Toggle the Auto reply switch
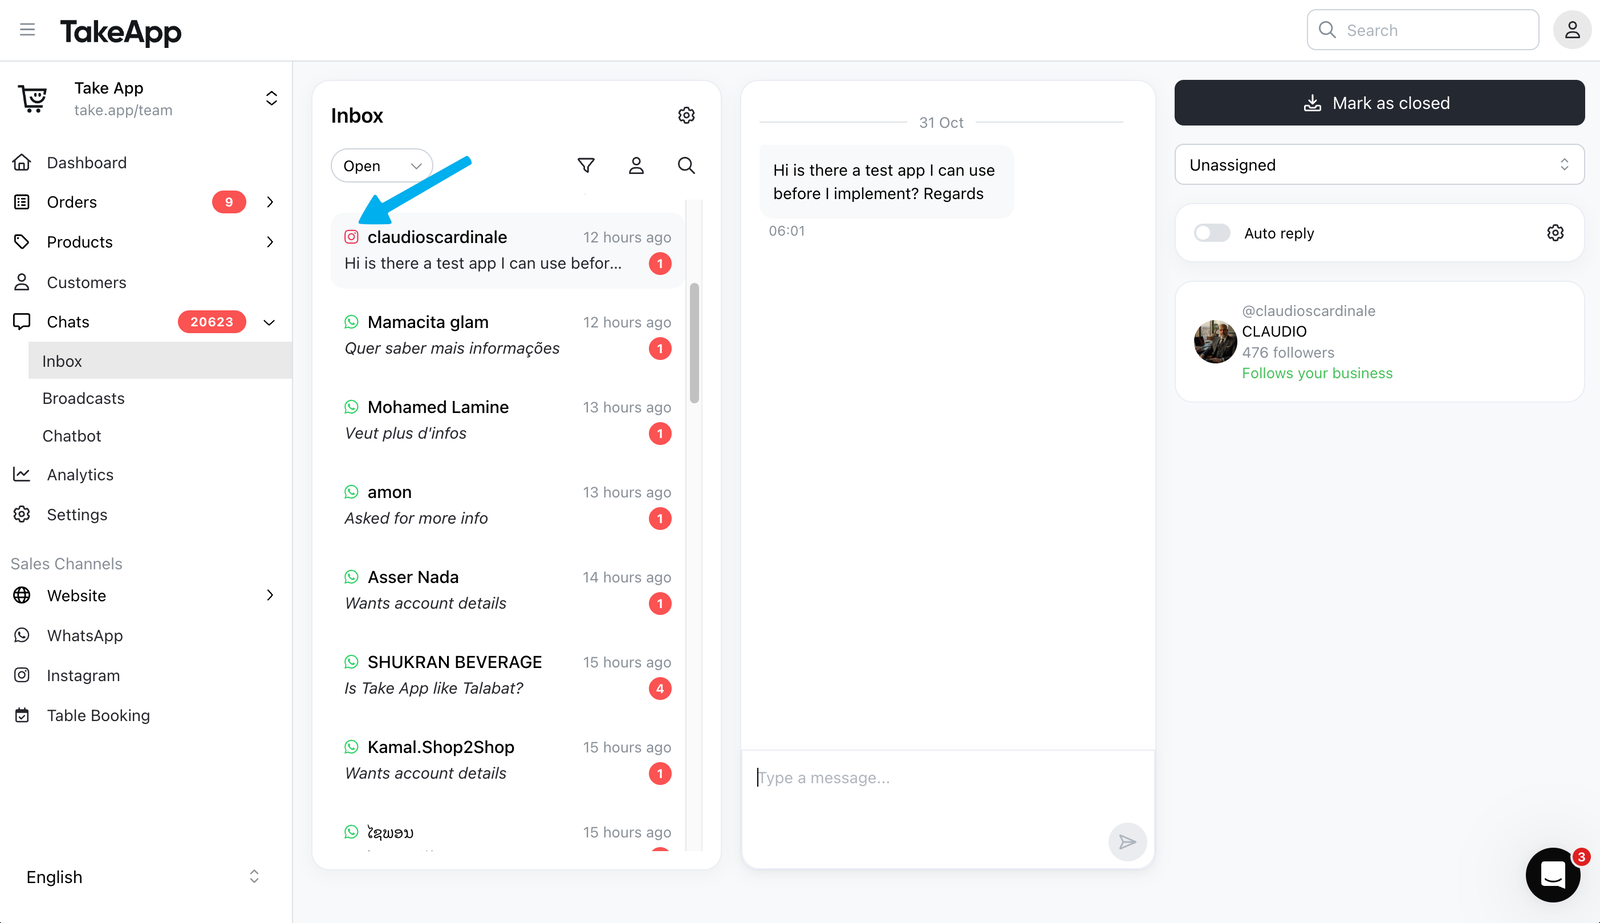1600x923 pixels. coord(1212,233)
